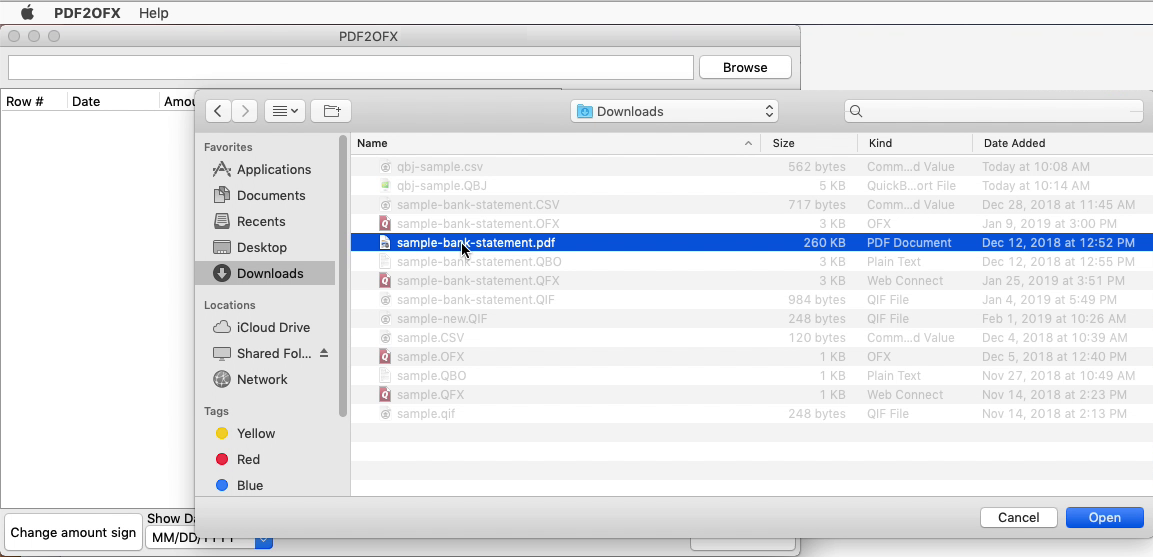Click the qbj-sample.csv file row
Viewport: 1153px width, 557px height.
point(752,167)
